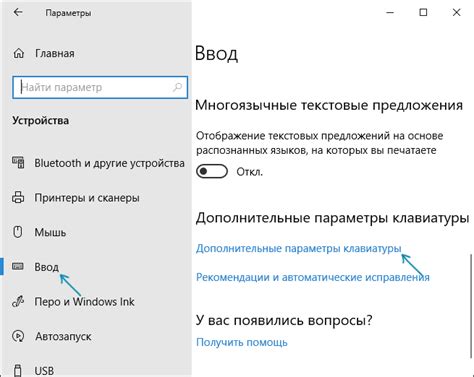Screen dimensions: 474x377
Task: Click the USB drive icon
Action: click(x=18, y=370)
